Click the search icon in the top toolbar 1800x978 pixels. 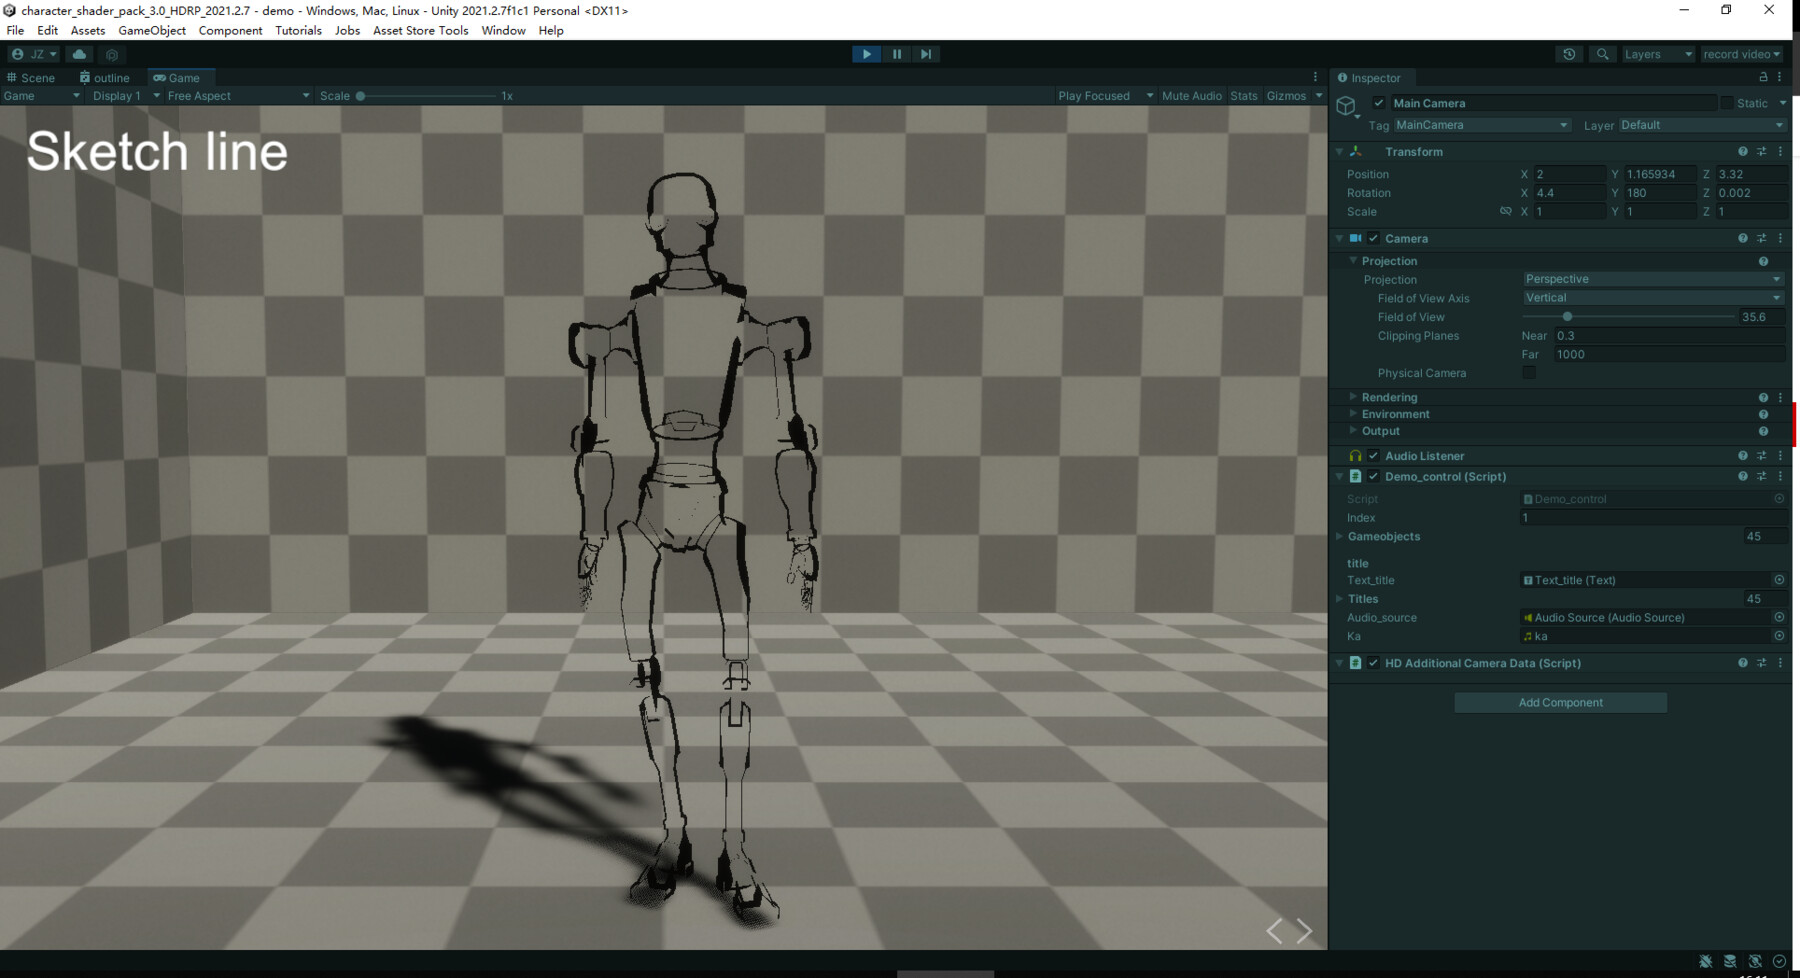point(1604,54)
